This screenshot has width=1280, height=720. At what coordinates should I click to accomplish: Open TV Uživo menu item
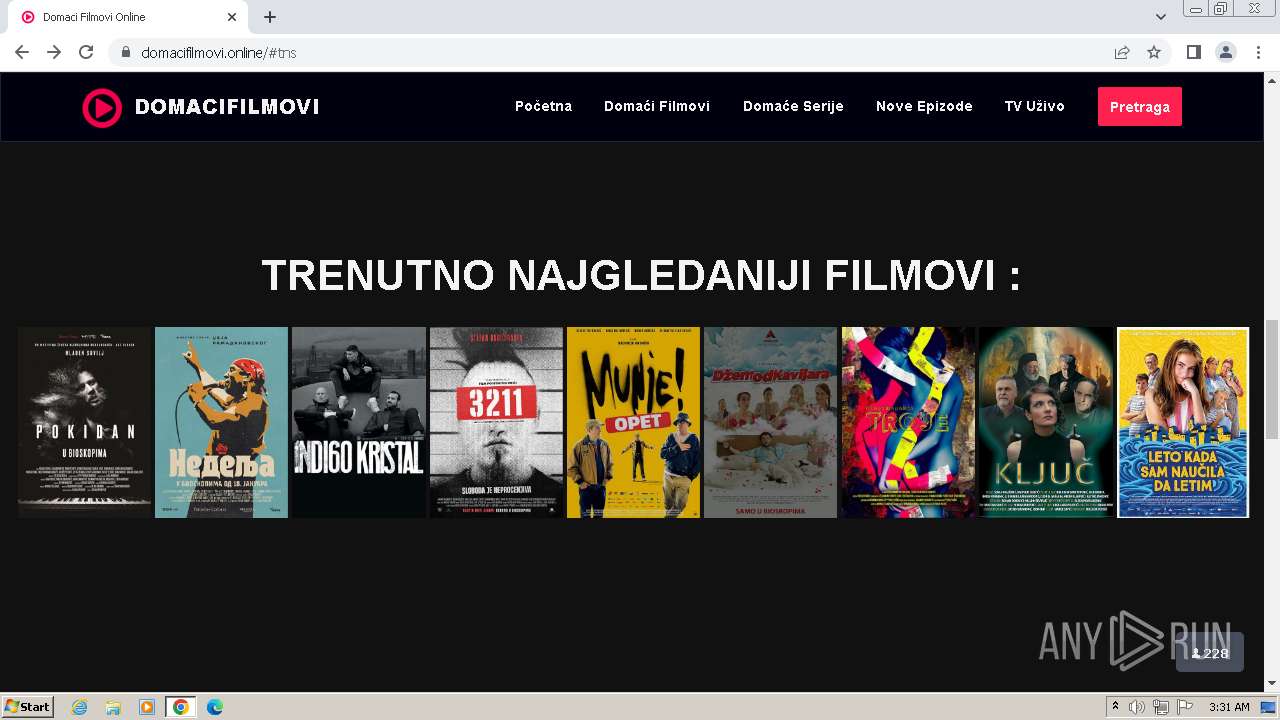[x=1035, y=106]
